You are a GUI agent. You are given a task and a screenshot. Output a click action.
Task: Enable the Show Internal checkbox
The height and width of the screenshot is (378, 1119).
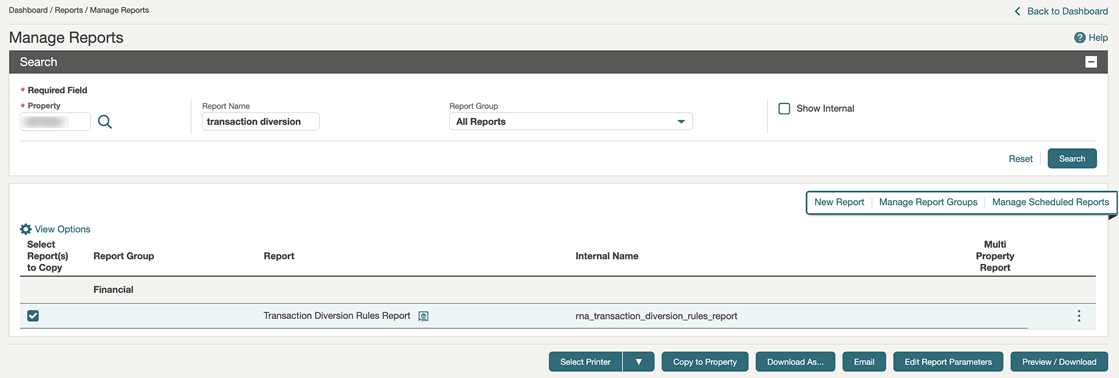click(x=784, y=108)
